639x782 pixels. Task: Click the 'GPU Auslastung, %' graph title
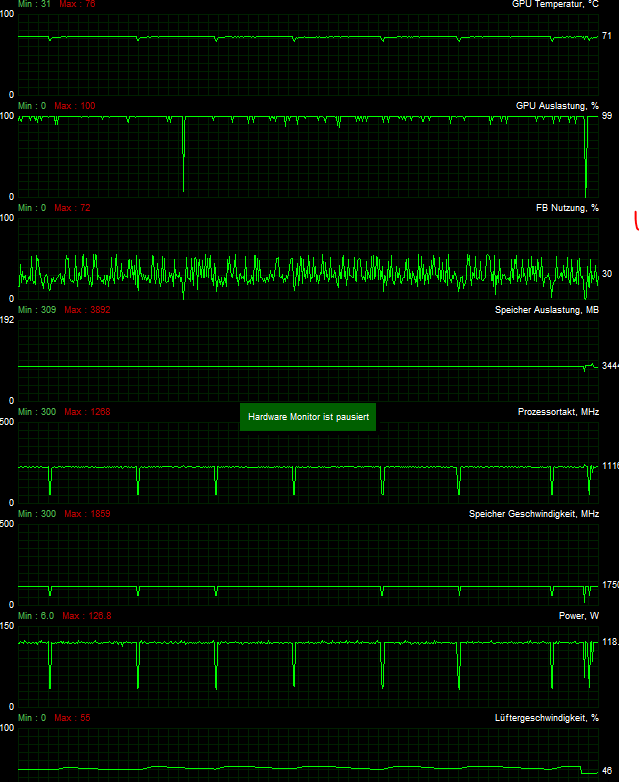pyautogui.click(x=557, y=106)
